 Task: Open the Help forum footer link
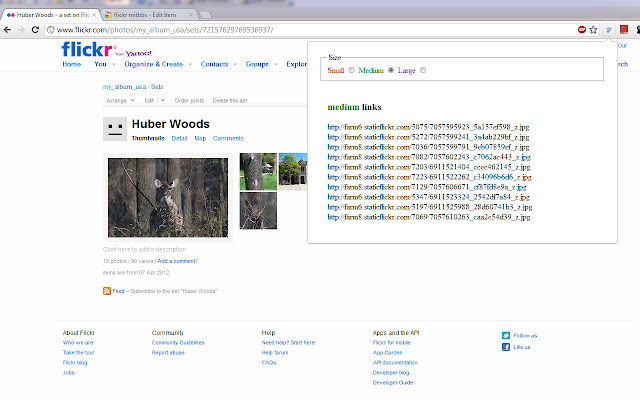coord(275,353)
